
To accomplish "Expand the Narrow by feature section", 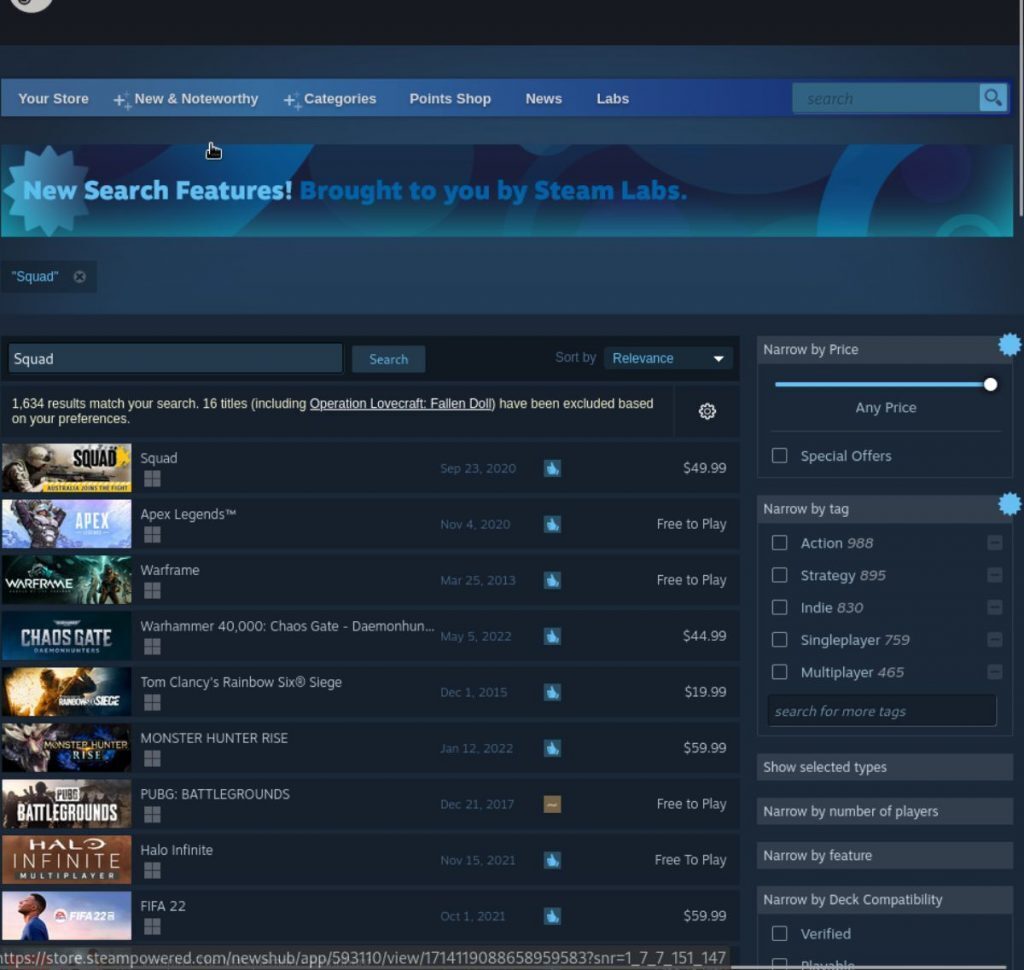I will tap(883, 855).
